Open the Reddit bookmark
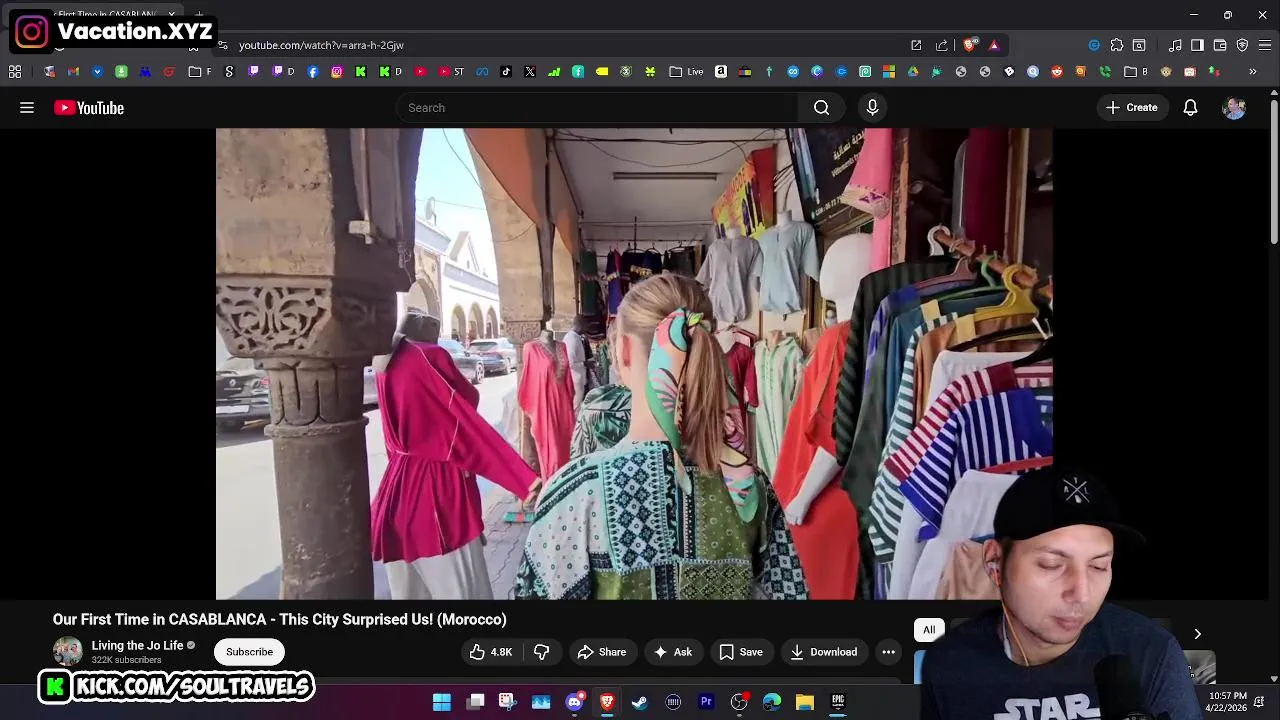 click(x=1057, y=72)
